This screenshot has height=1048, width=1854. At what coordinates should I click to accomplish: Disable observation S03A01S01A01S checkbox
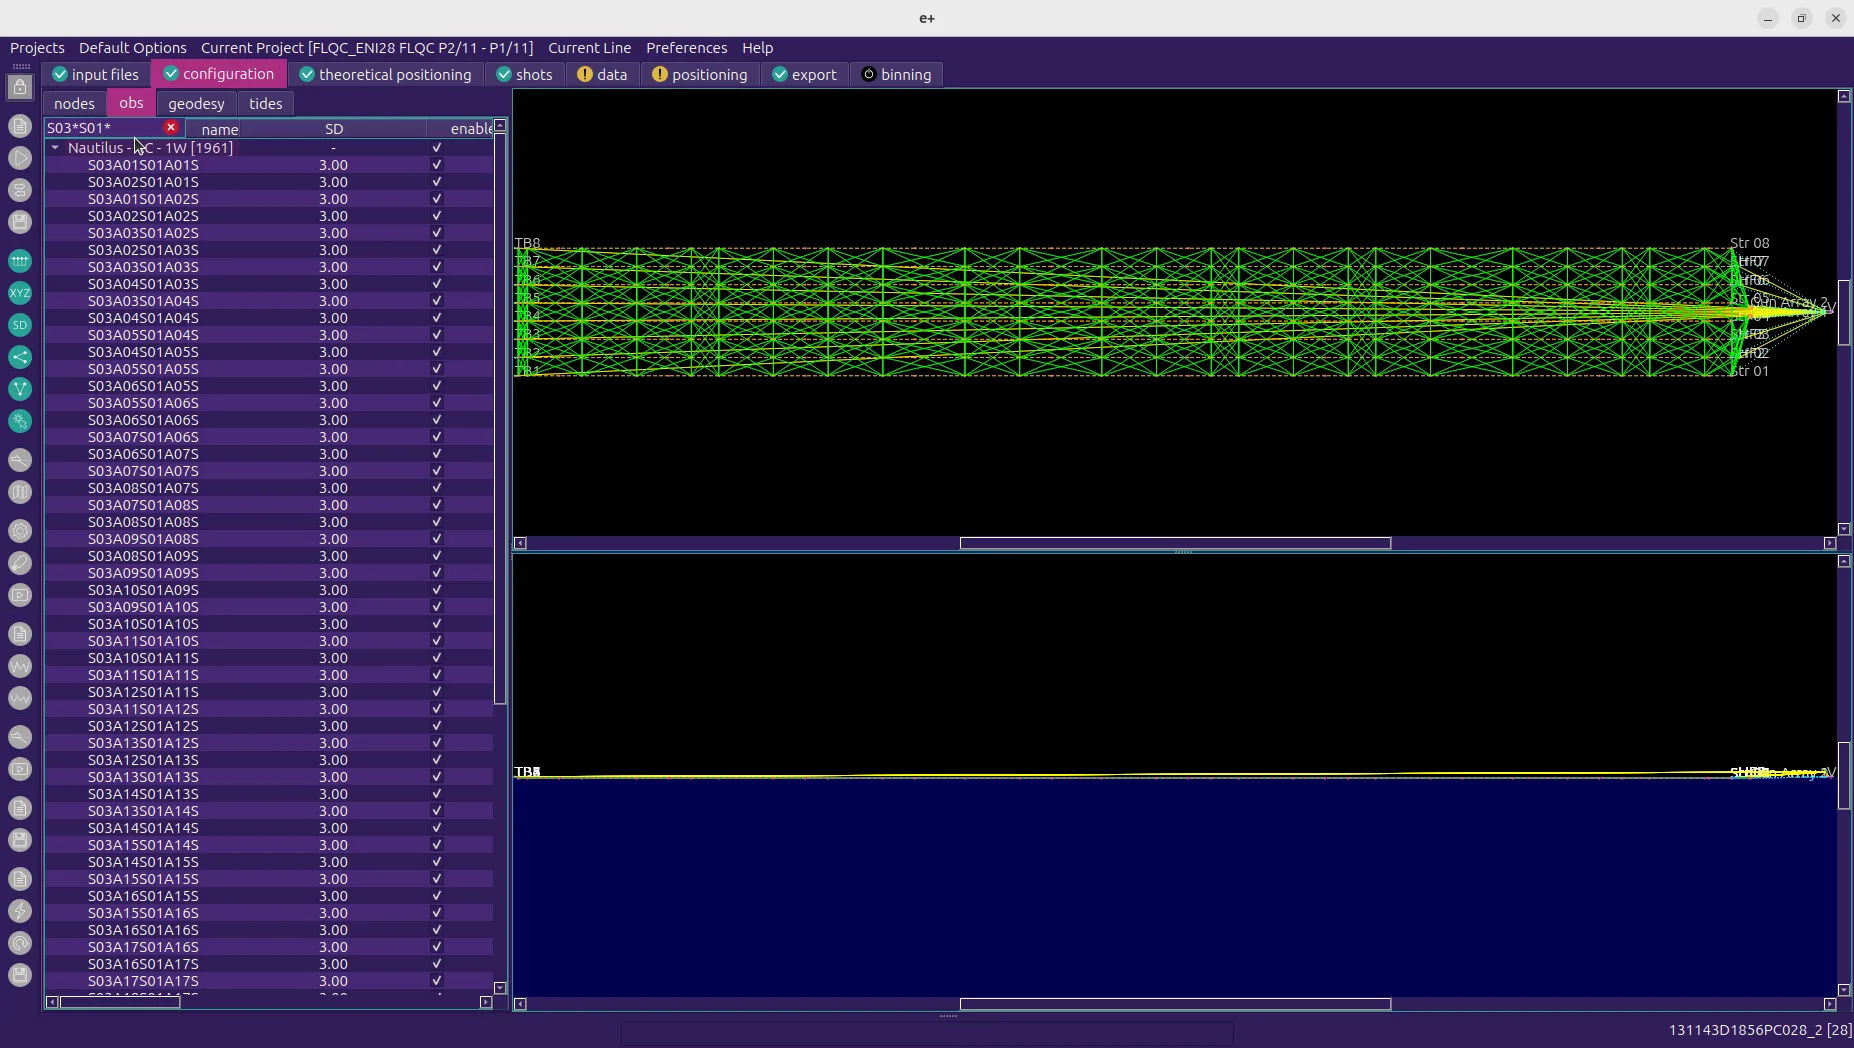tap(436, 165)
